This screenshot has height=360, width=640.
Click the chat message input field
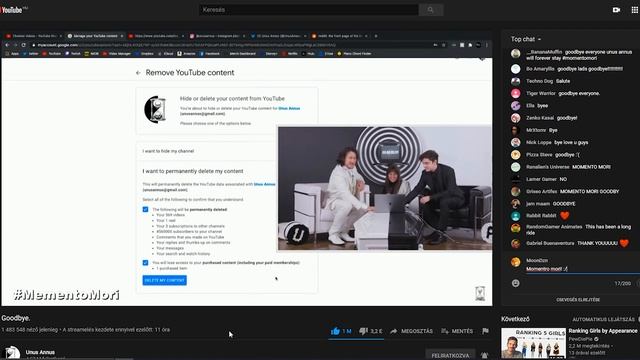tap(583, 269)
